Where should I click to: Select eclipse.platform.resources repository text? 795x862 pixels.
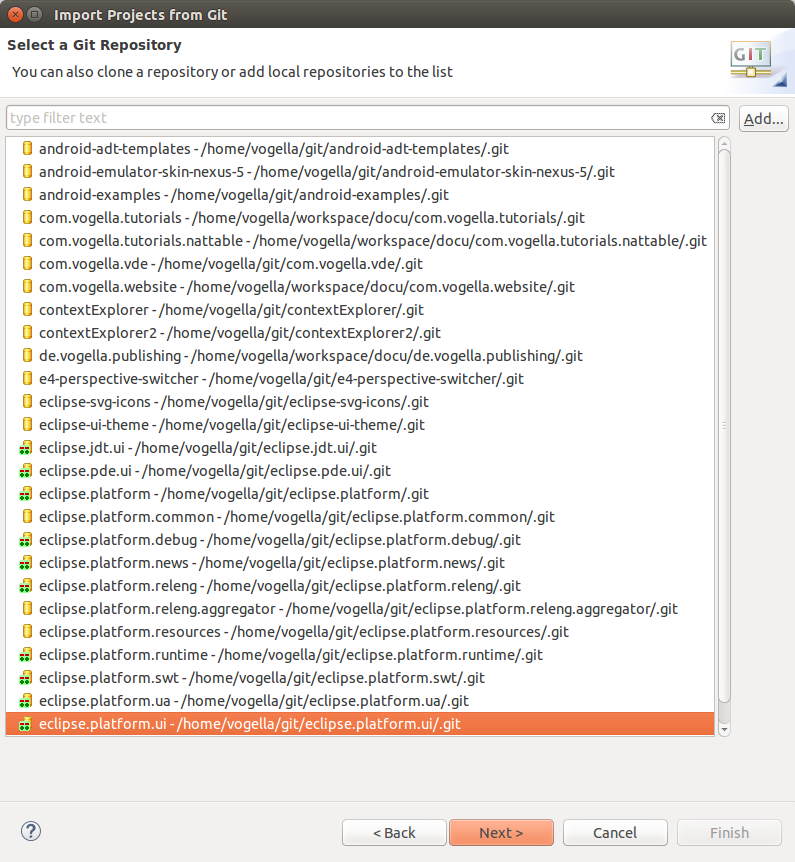[304, 633]
